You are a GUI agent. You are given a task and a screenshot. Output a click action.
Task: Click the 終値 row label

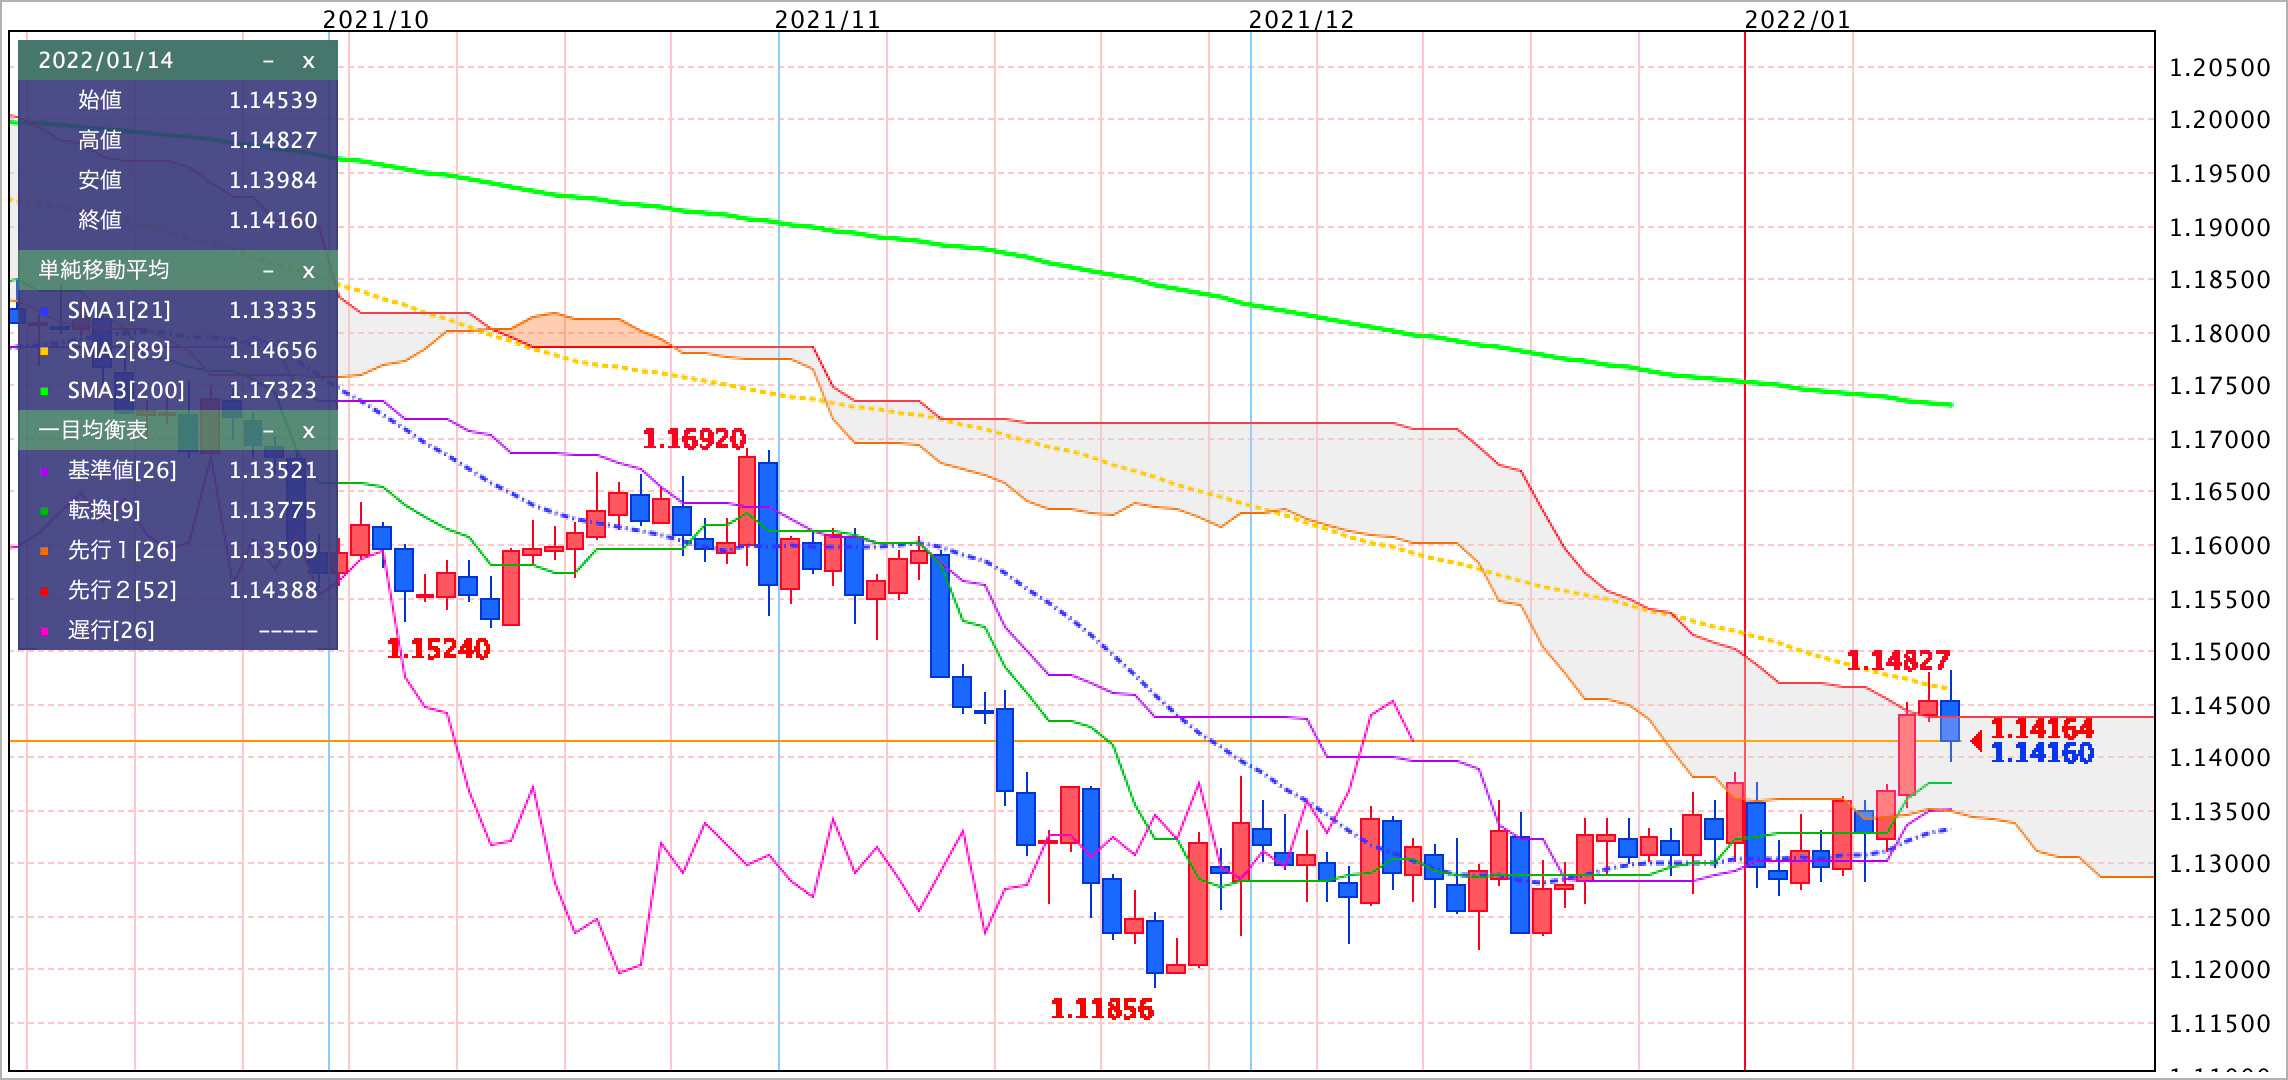(100, 220)
